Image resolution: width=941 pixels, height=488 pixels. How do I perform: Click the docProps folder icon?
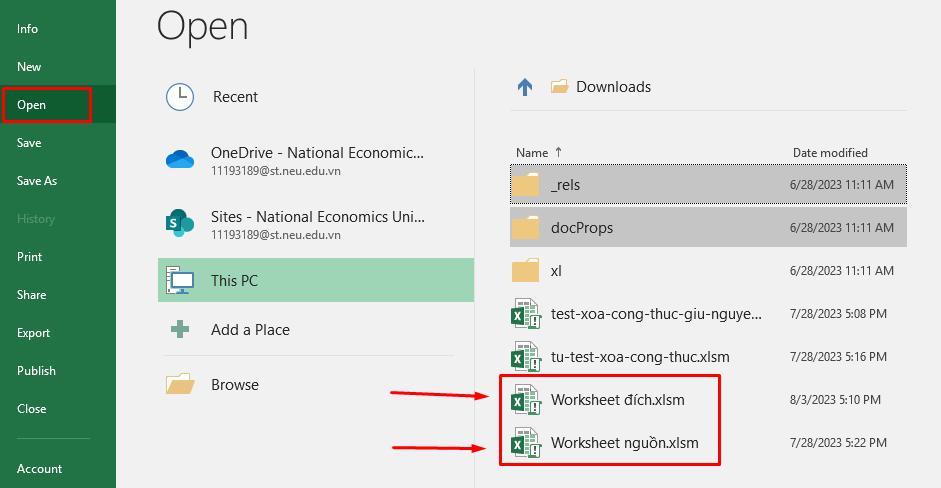pyautogui.click(x=526, y=228)
